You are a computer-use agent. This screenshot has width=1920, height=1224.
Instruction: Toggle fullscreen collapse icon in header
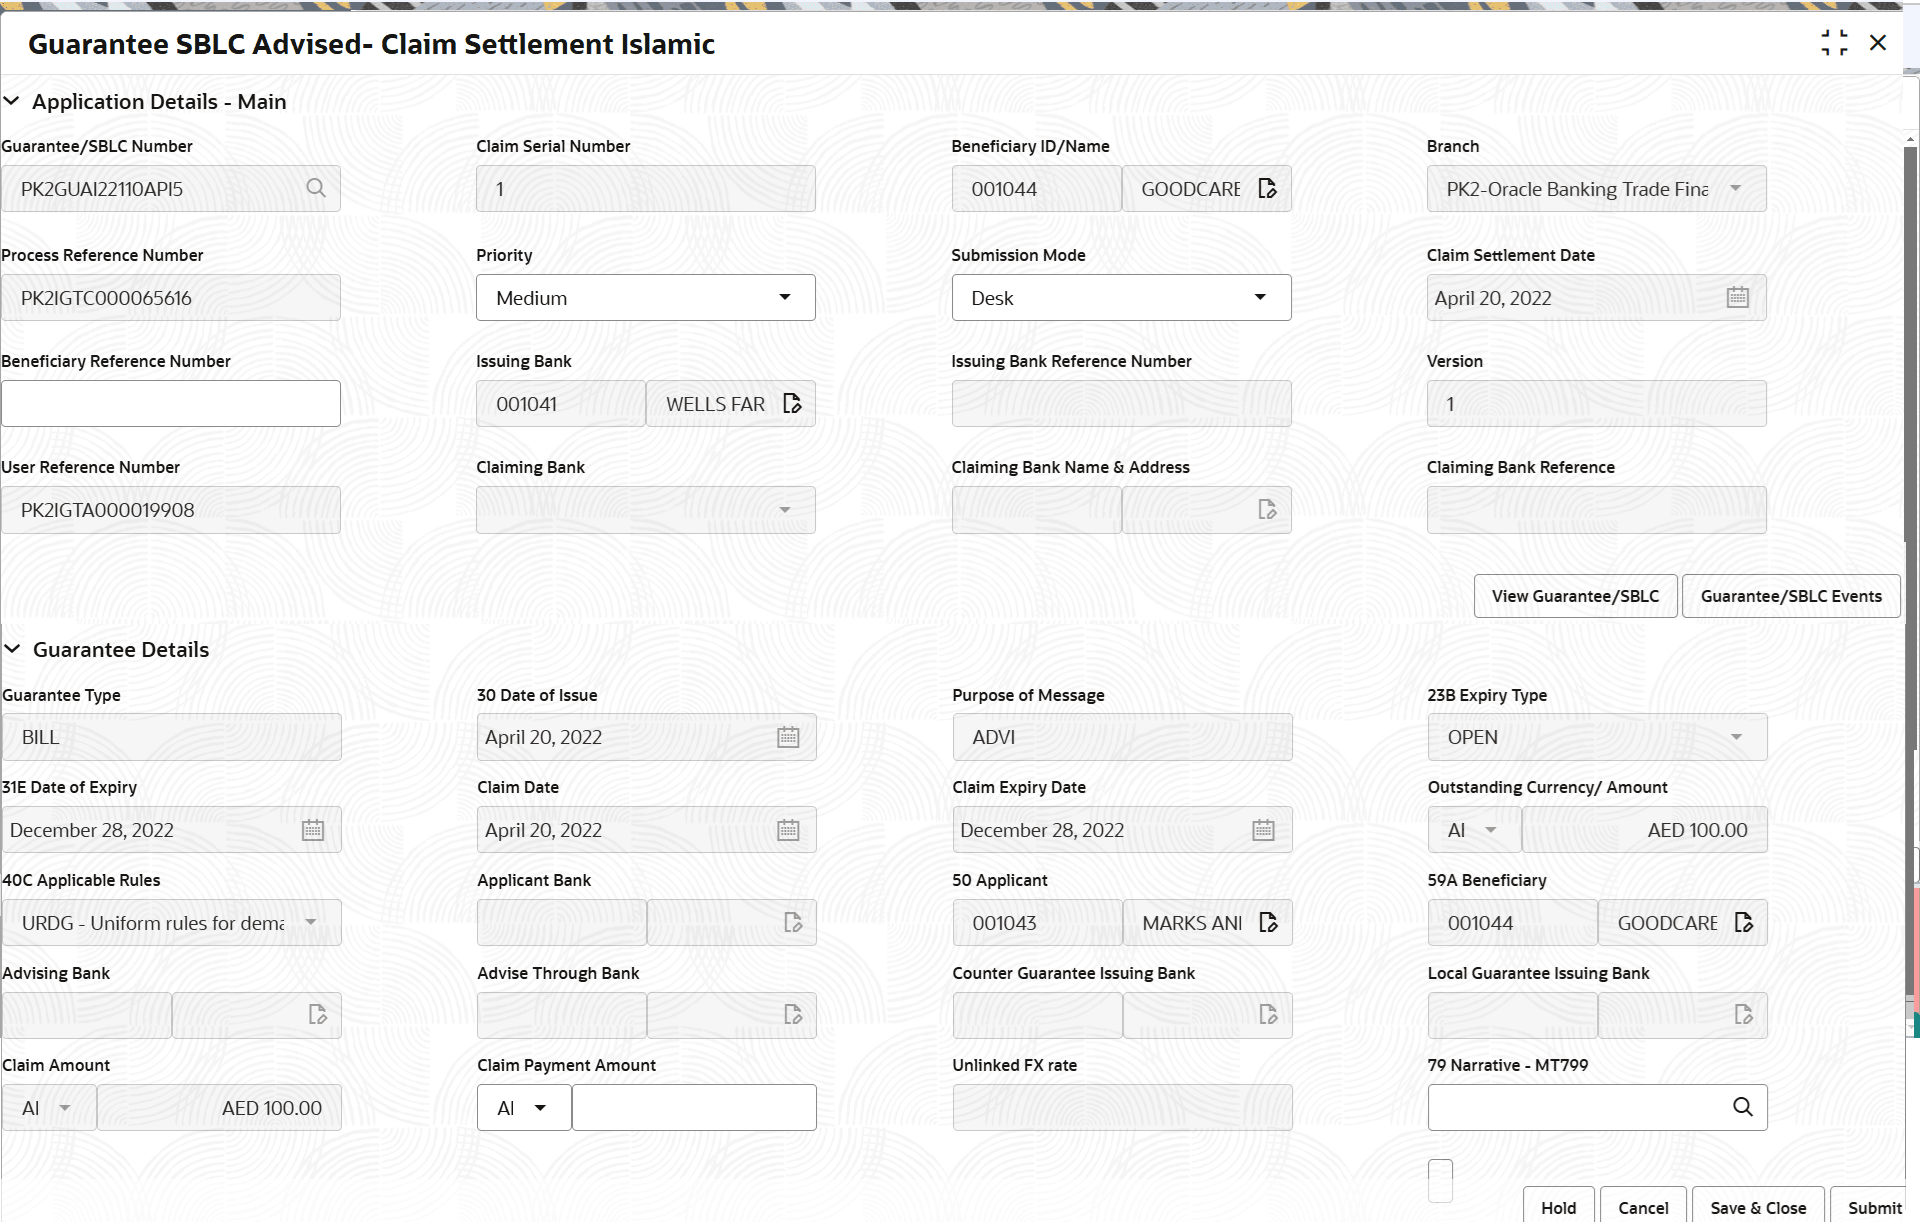1834,43
